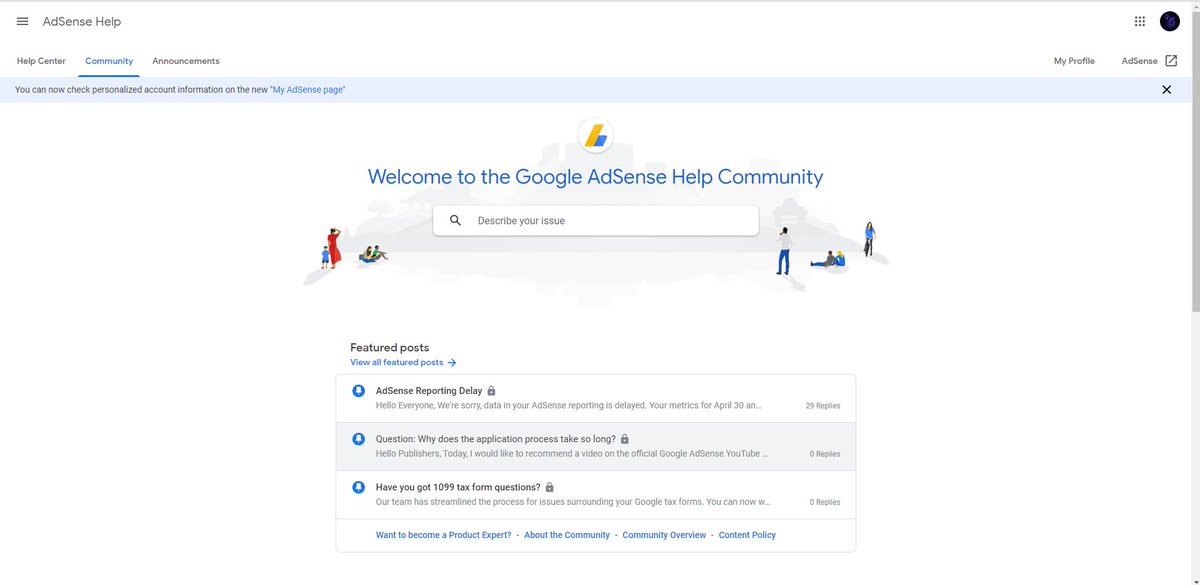Click lock icon beside application process question
Screen dimensions: 1200x585
[x=625, y=439]
